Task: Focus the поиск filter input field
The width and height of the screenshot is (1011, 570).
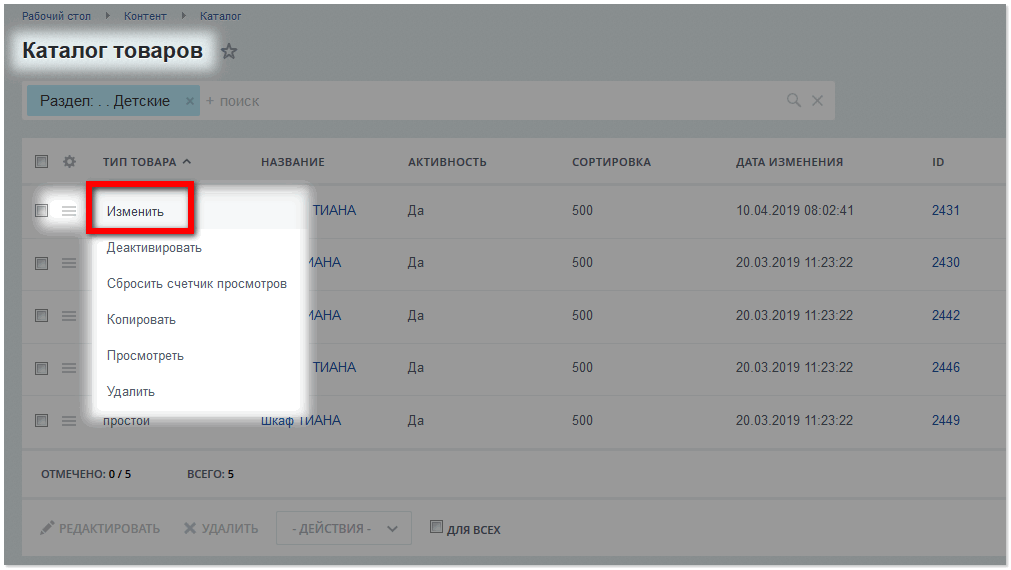Action: [x=490, y=101]
